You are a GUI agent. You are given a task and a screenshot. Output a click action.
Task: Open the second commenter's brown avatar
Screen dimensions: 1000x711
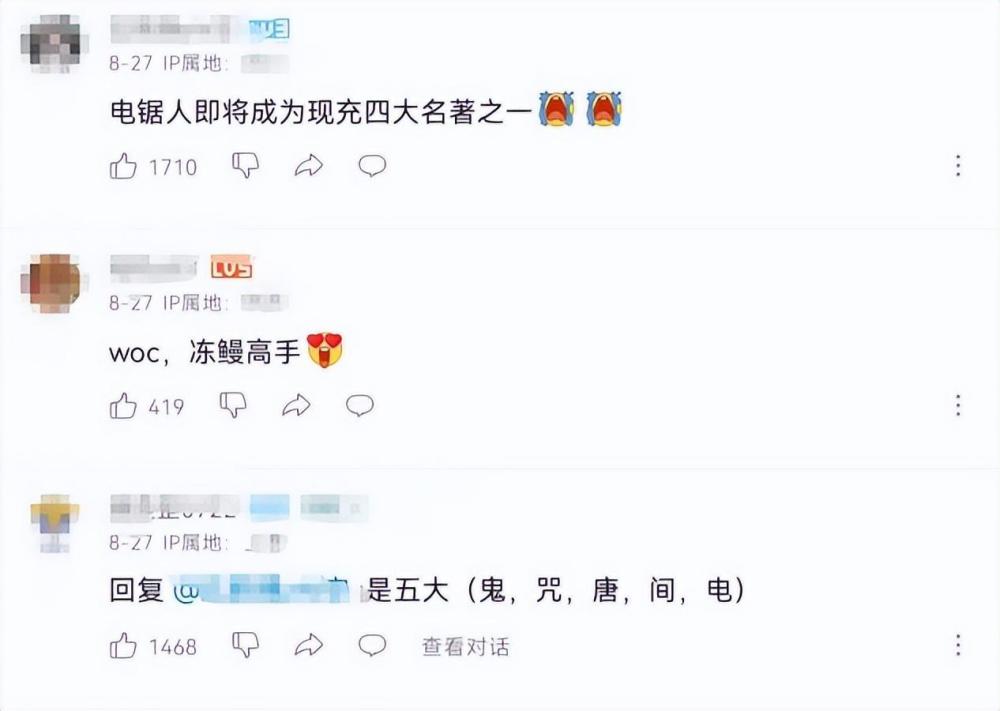(x=54, y=284)
